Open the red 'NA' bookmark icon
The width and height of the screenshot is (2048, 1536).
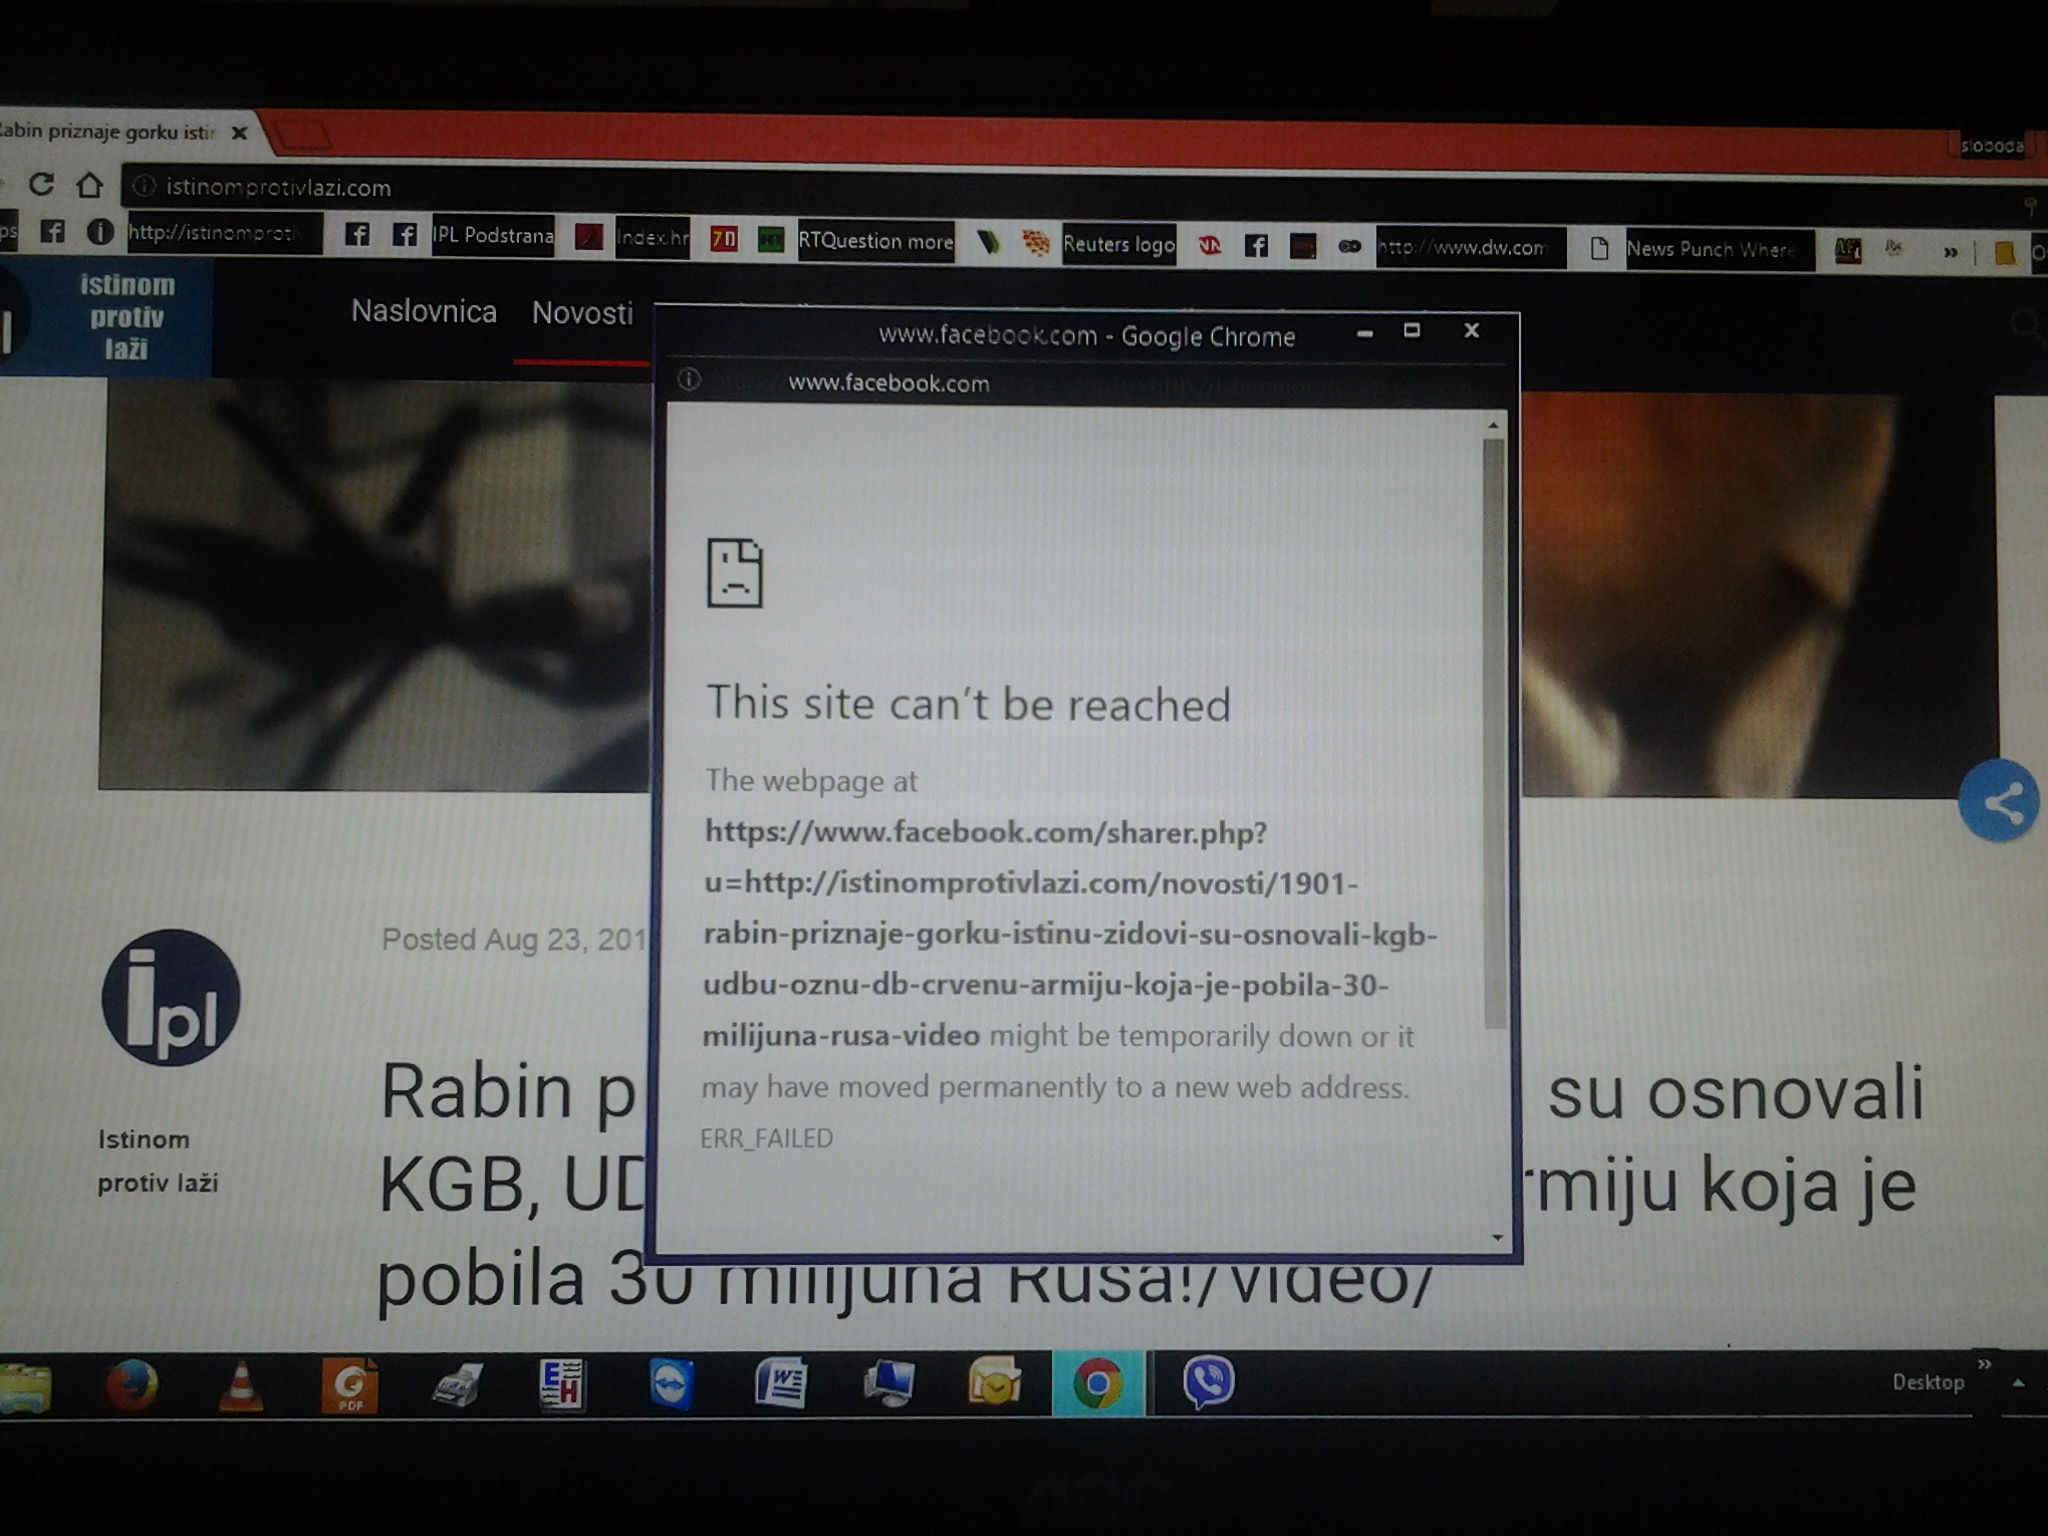click(x=1209, y=245)
